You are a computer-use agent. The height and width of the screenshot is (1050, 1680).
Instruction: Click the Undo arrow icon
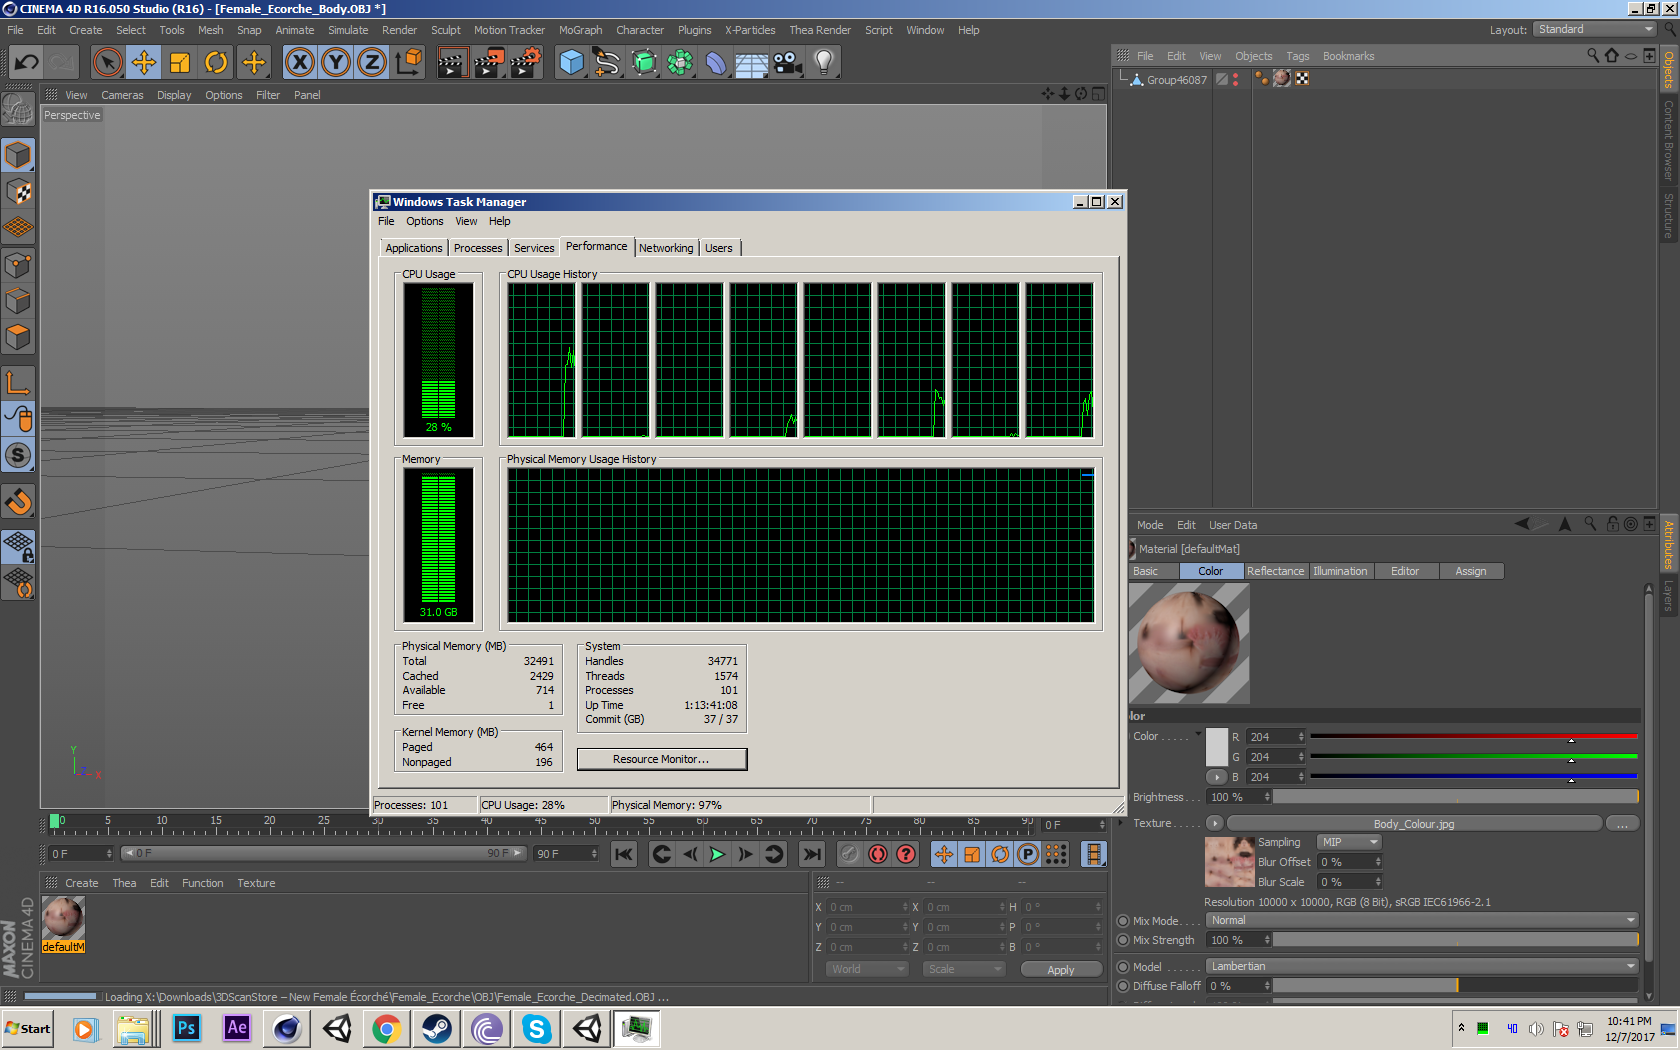click(x=27, y=63)
